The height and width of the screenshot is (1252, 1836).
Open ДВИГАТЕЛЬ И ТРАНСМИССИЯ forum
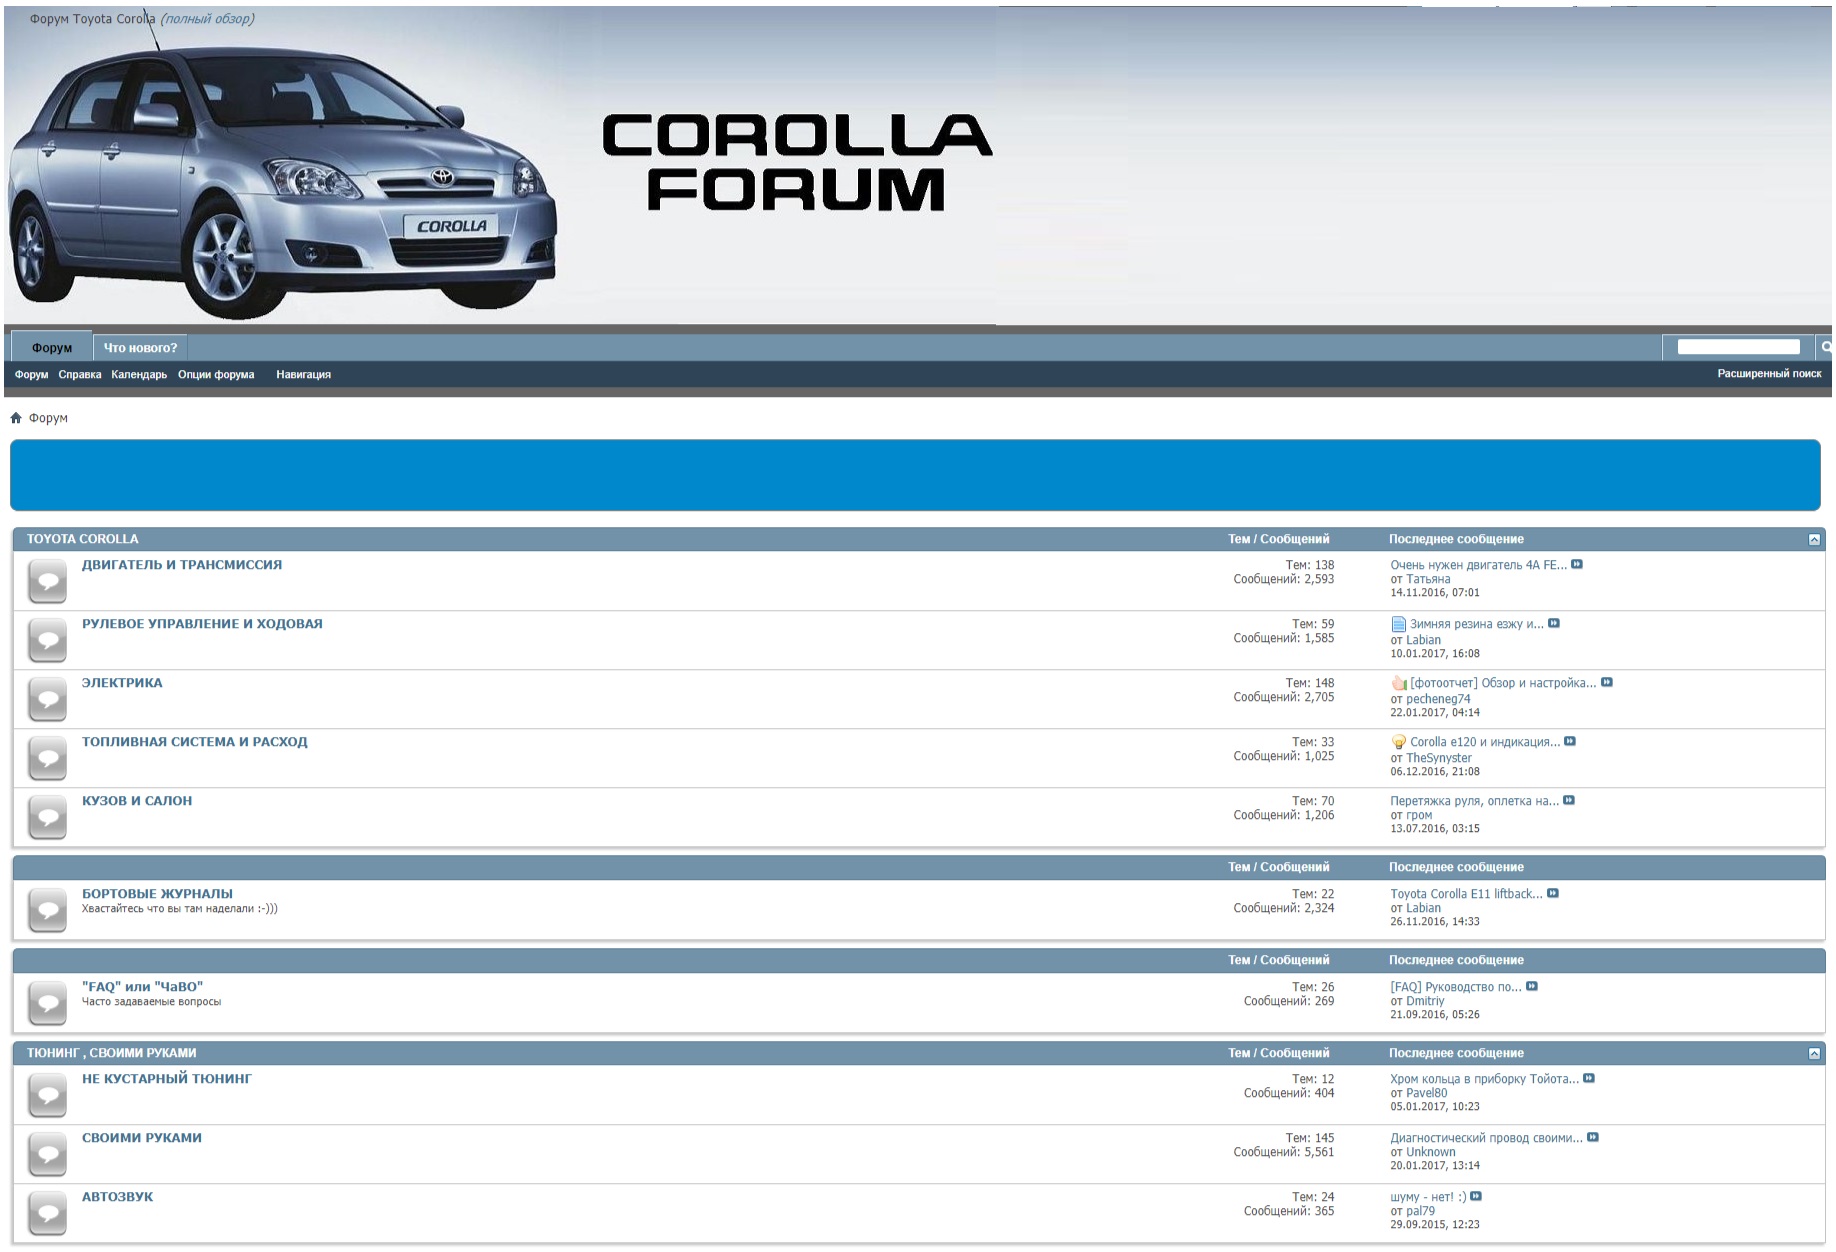(x=182, y=565)
